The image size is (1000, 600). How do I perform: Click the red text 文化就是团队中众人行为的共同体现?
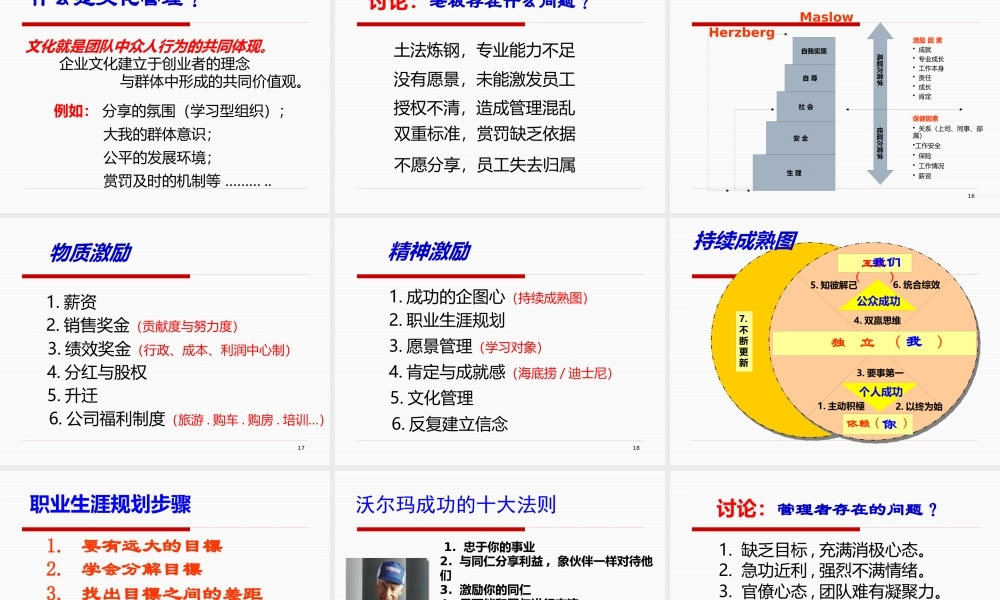[147, 47]
